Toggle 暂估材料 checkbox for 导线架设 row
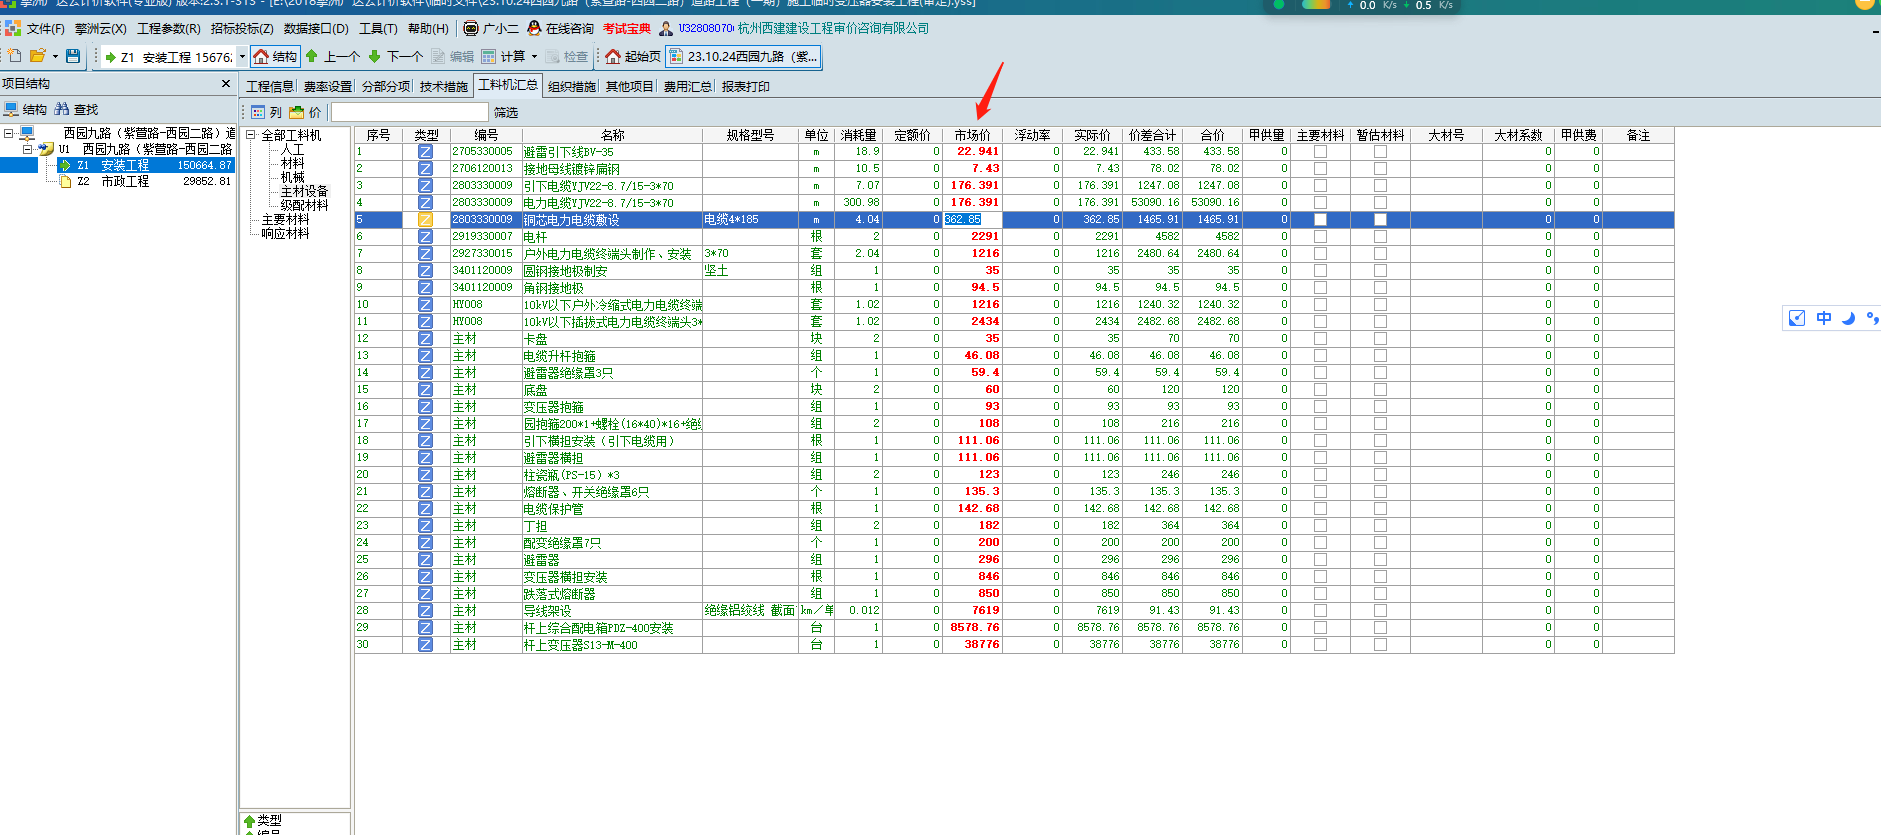This screenshot has height=835, width=1881. pyautogui.click(x=1380, y=611)
